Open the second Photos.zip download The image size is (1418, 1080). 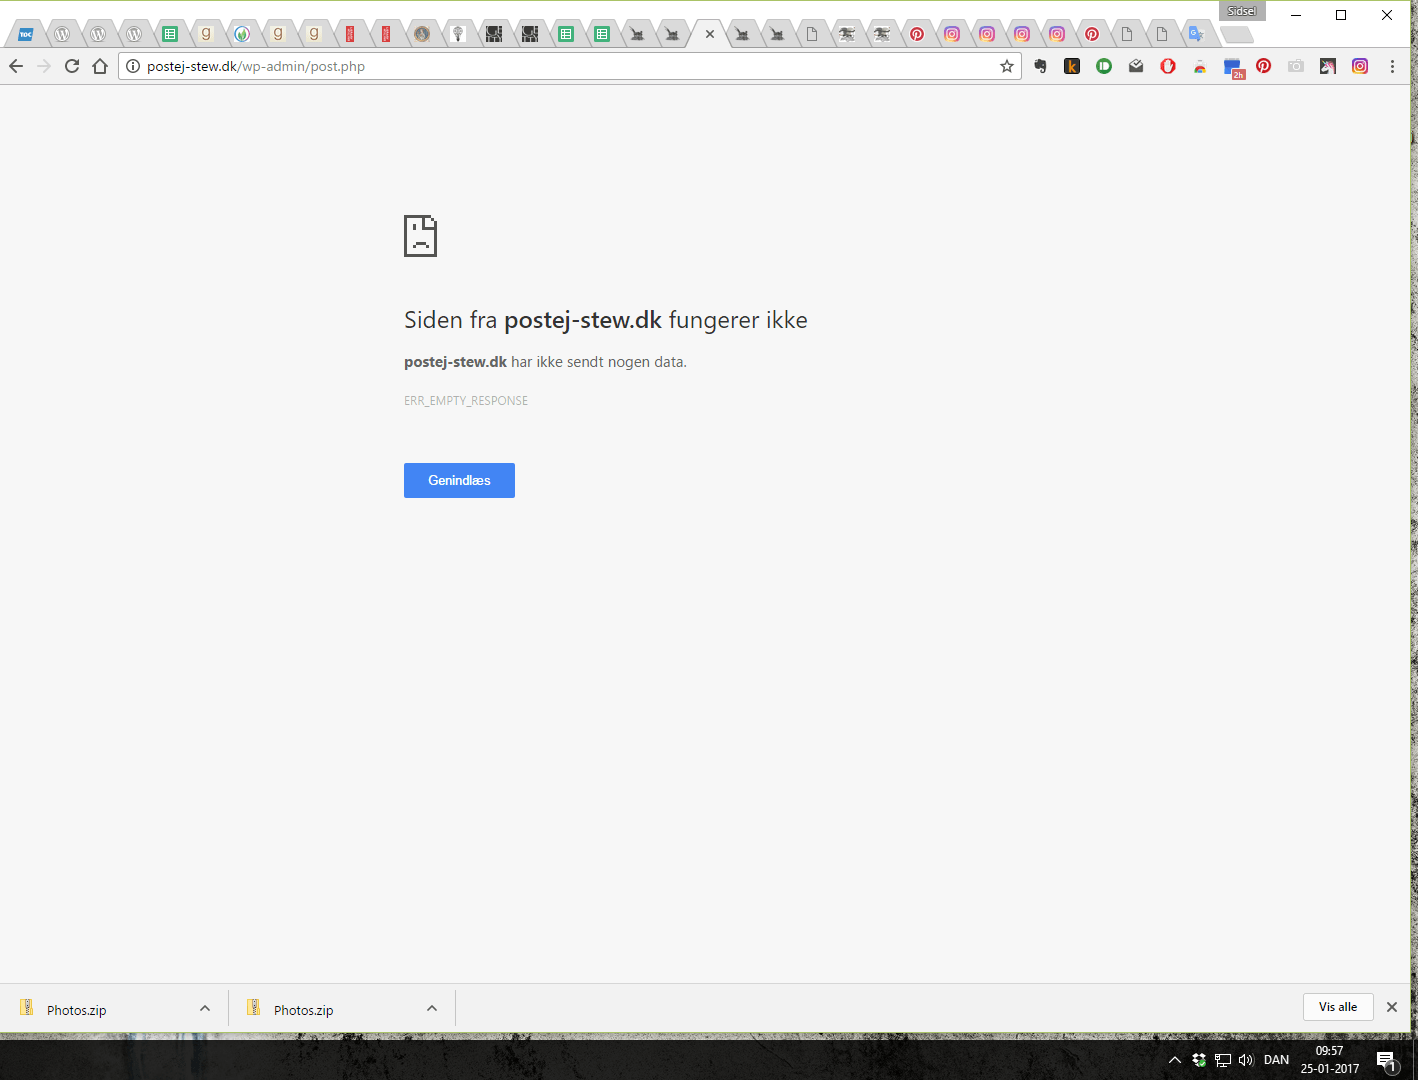pos(303,1010)
